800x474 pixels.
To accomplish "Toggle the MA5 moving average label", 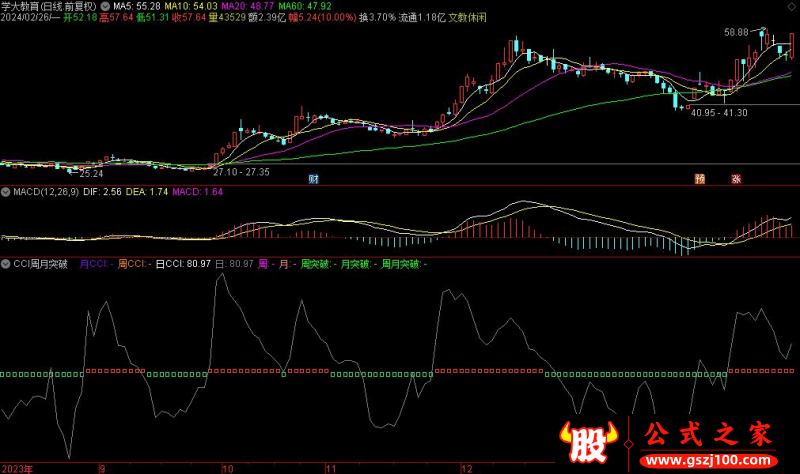I will pos(136,6).
